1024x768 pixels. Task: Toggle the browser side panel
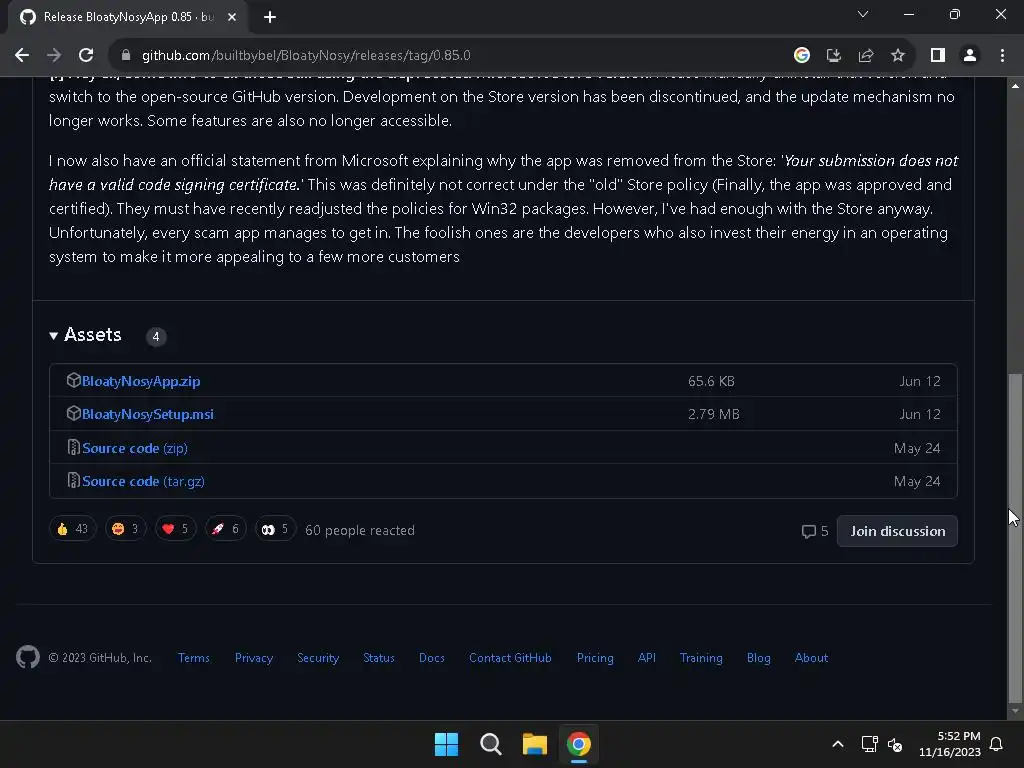coord(938,56)
